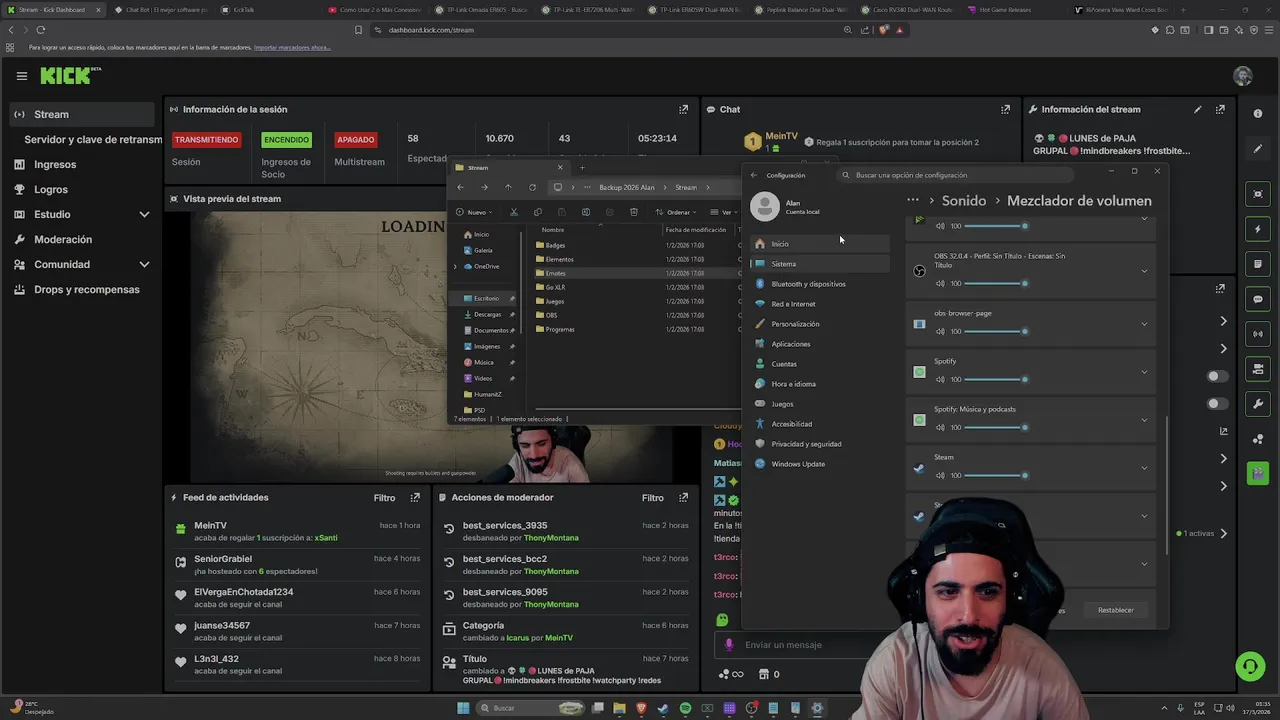
Task: Adjust the OBS 32.0.4 volume slider
Action: coord(995,283)
